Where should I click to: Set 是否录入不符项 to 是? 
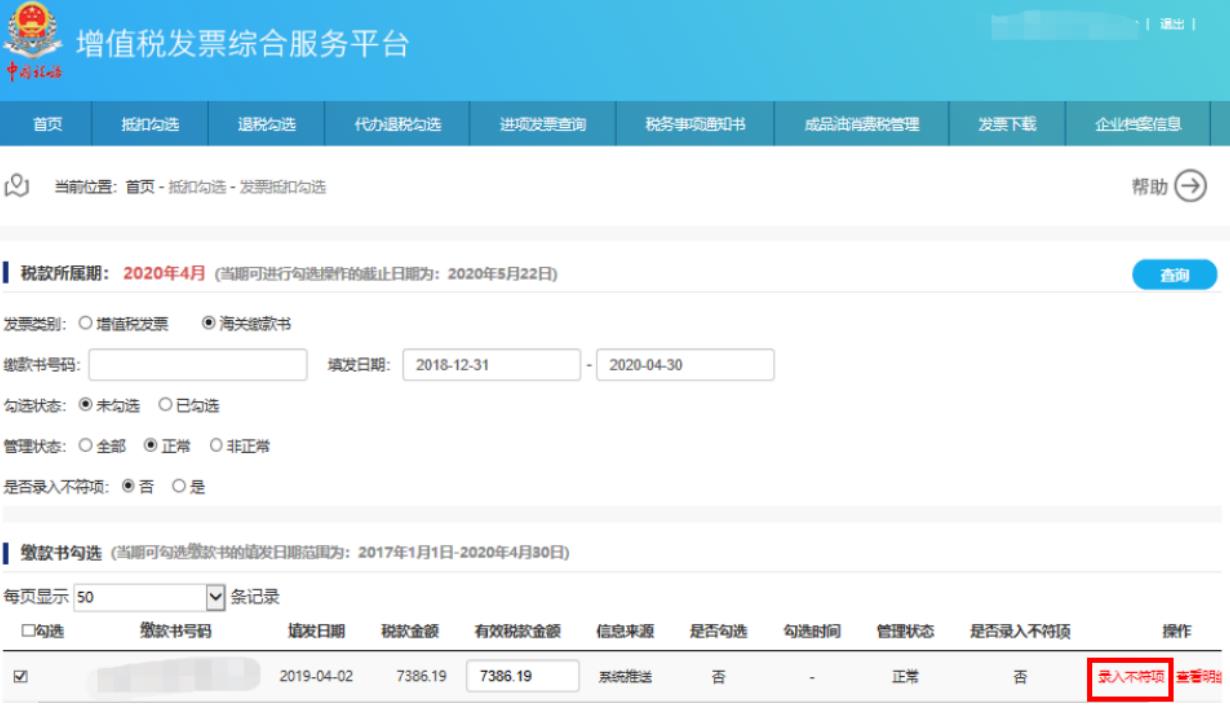pos(179,487)
